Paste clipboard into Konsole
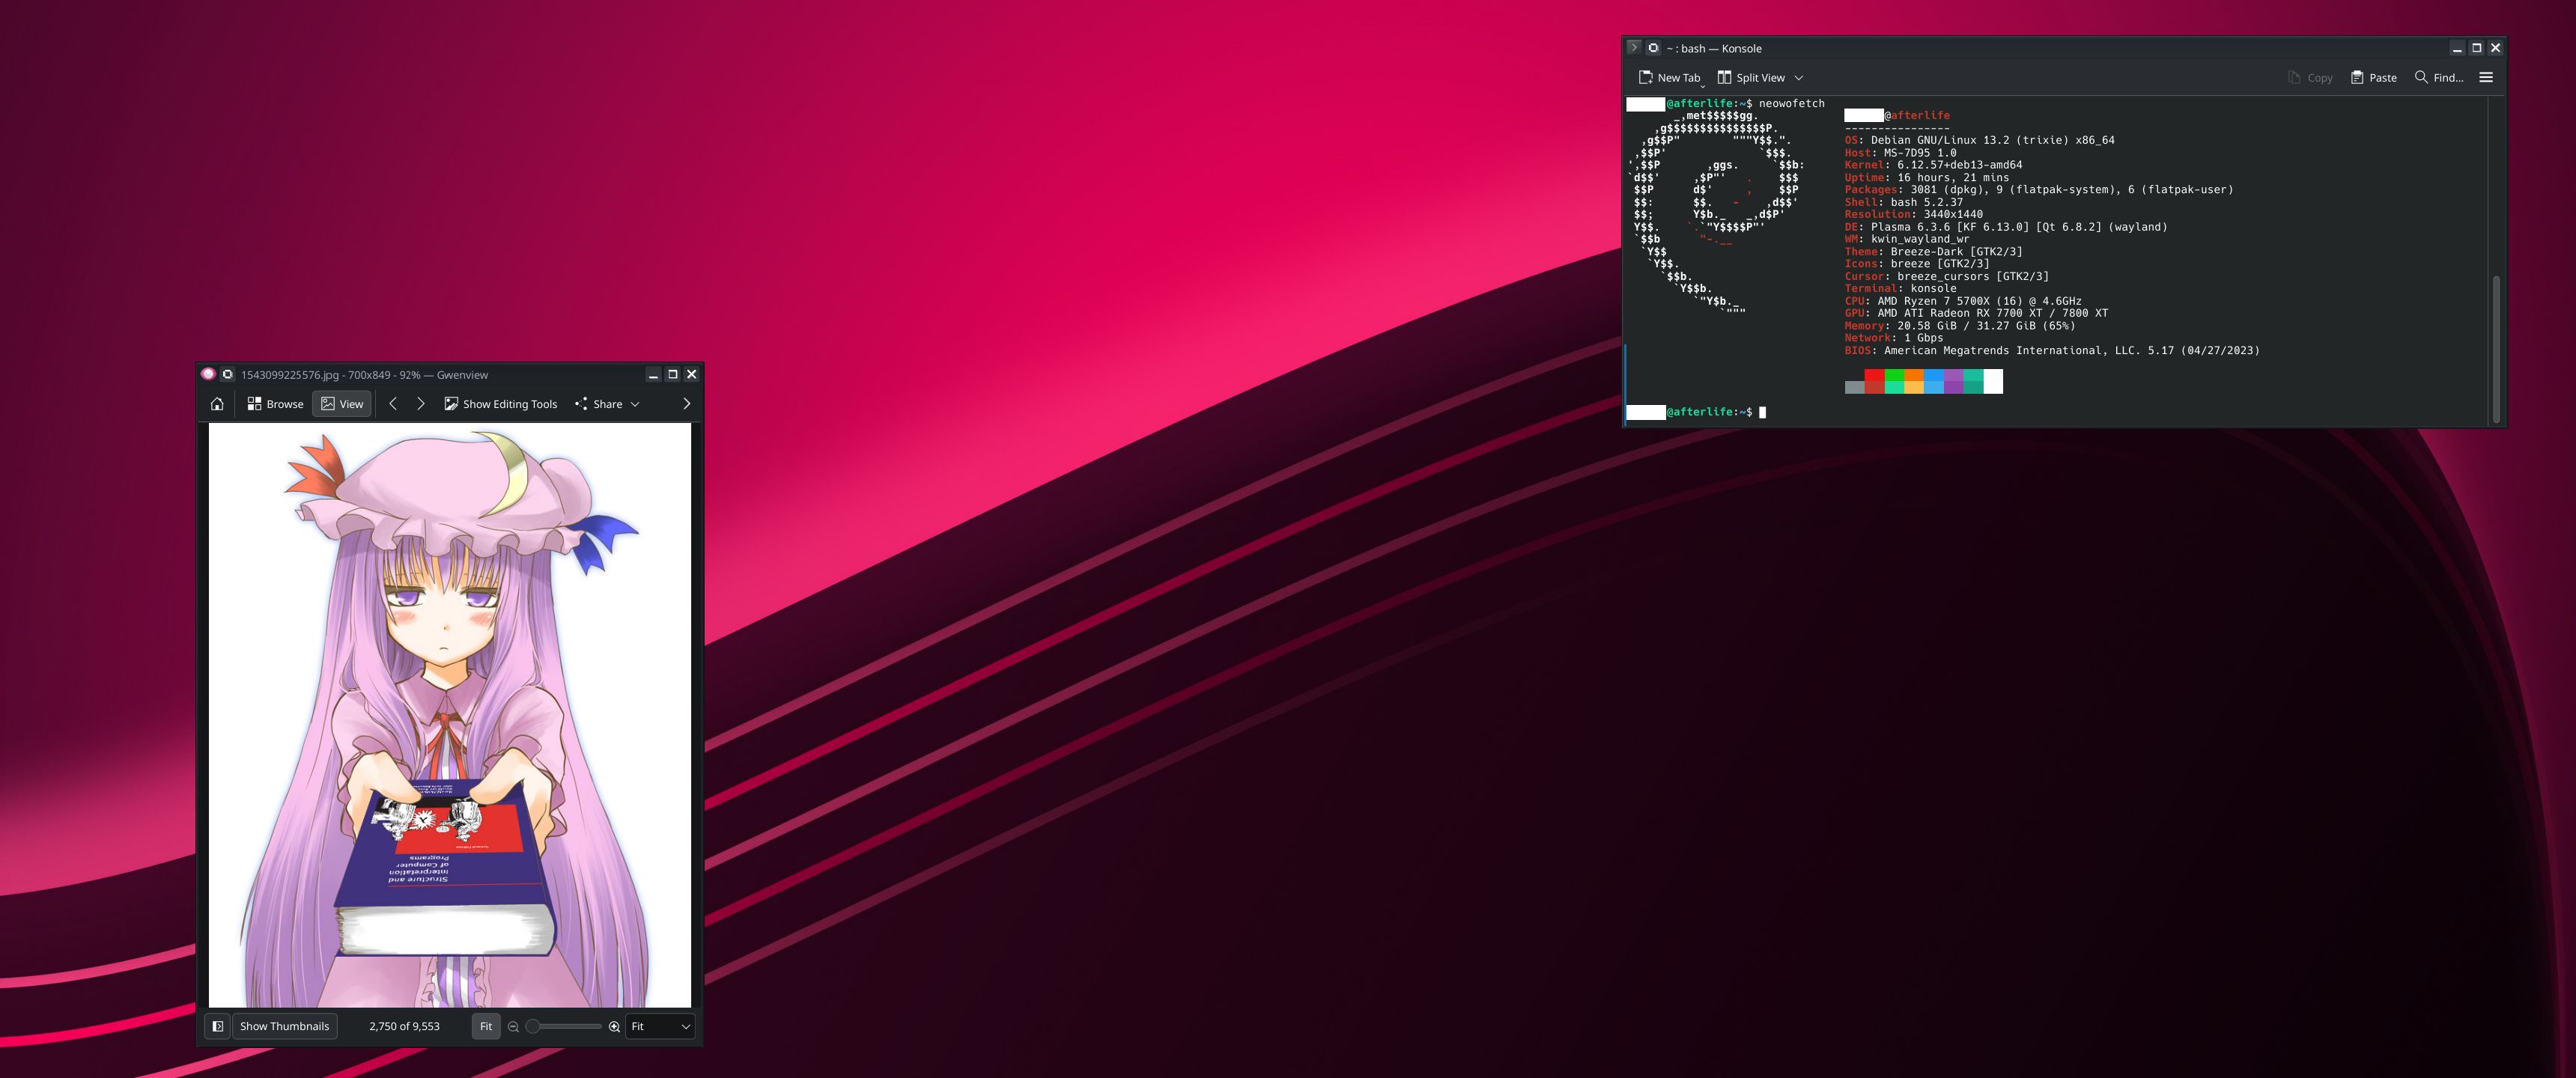 pyautogui.click(x=2373, y=78)
